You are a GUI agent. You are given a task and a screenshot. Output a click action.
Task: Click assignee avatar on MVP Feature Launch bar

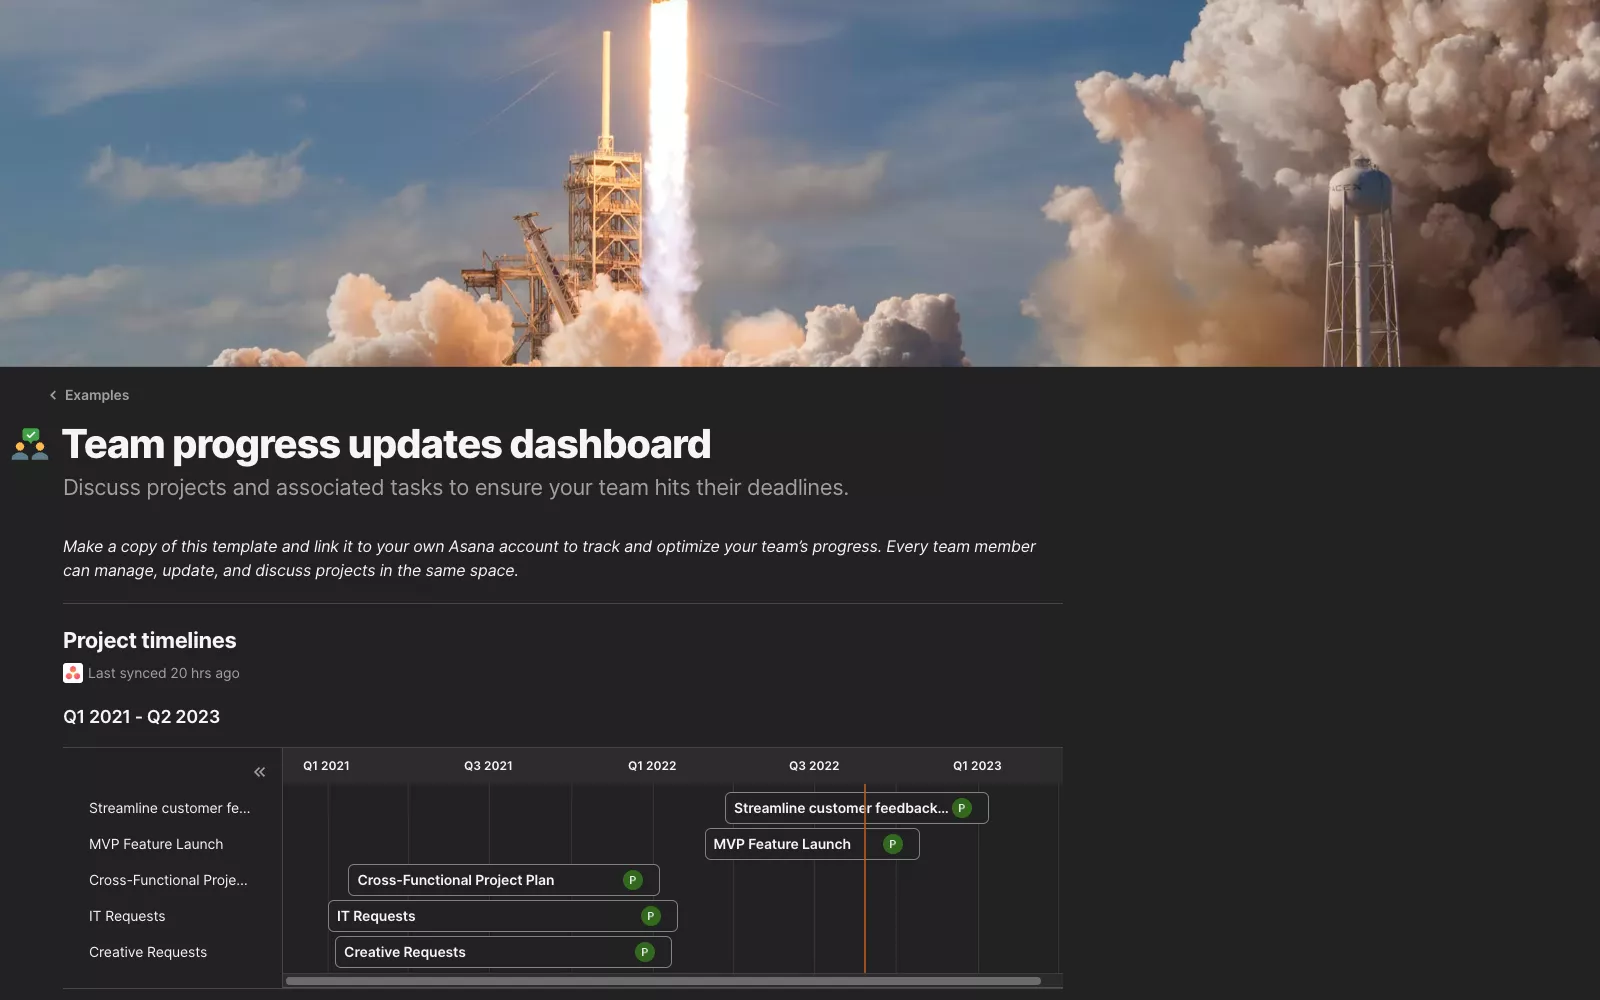(x=893, y=844)
